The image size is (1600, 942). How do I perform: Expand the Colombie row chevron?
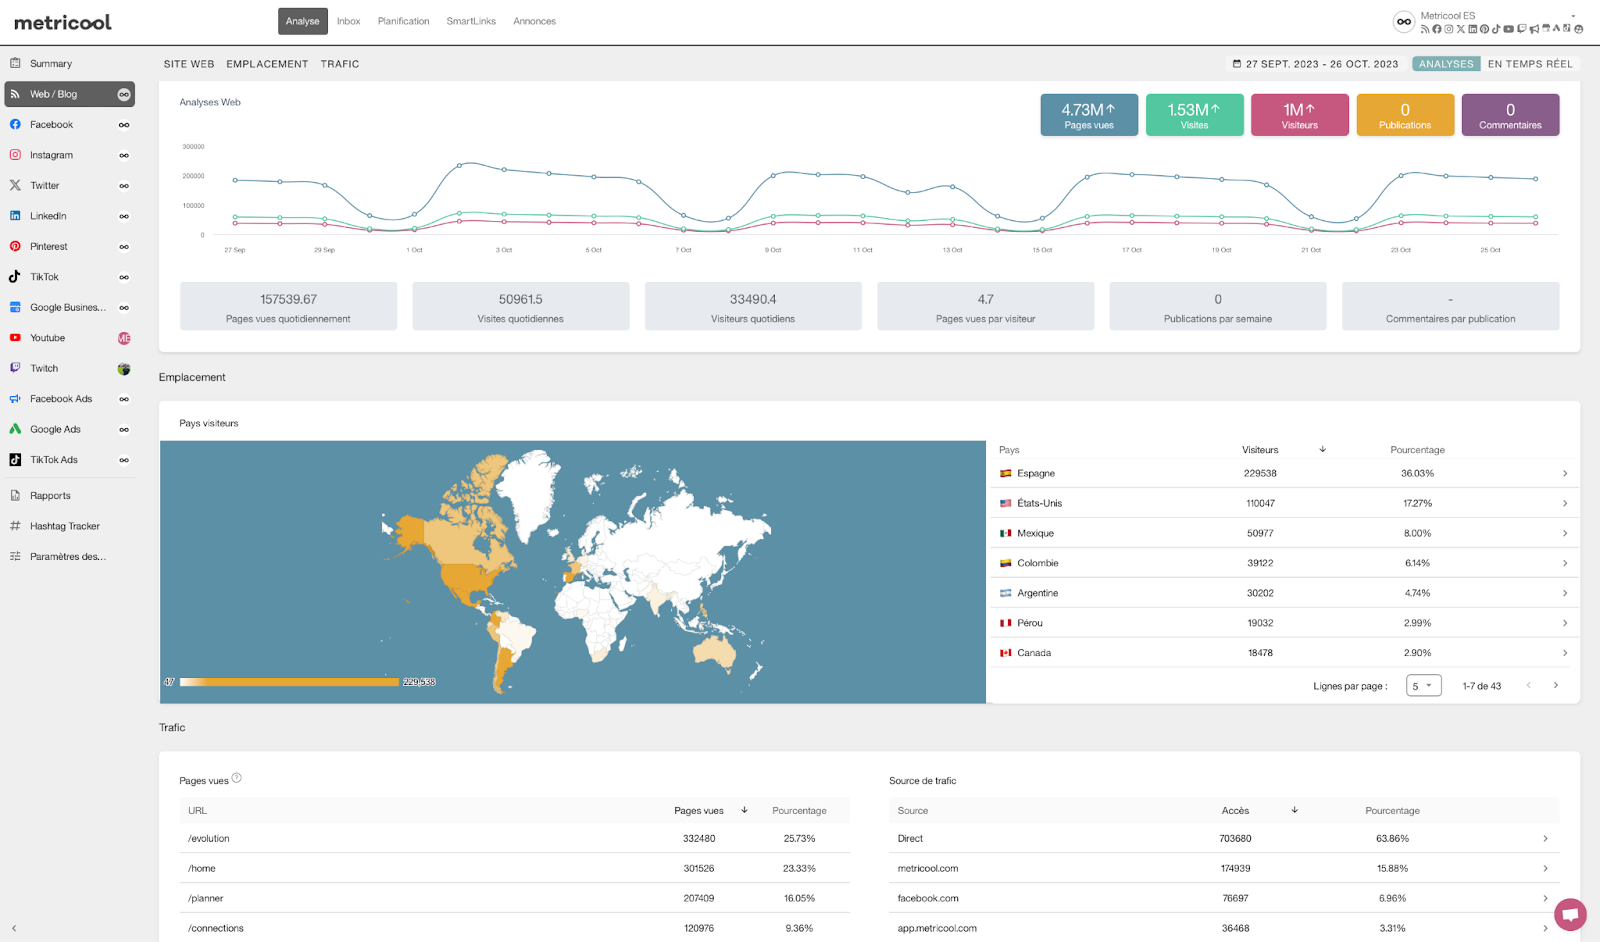tap(1565, 564)
